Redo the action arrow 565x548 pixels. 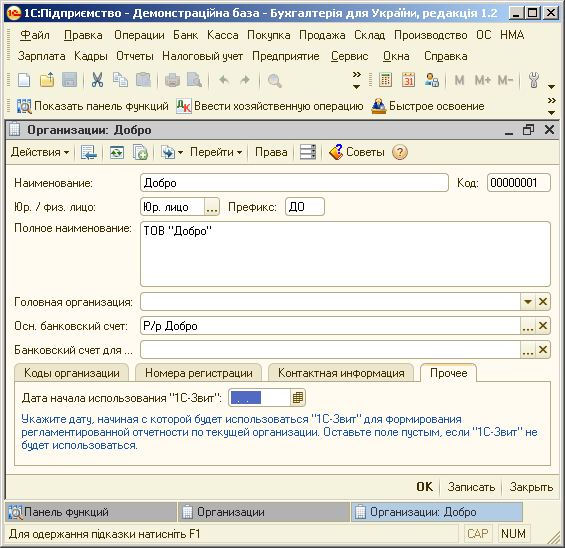tap(245, 80)
